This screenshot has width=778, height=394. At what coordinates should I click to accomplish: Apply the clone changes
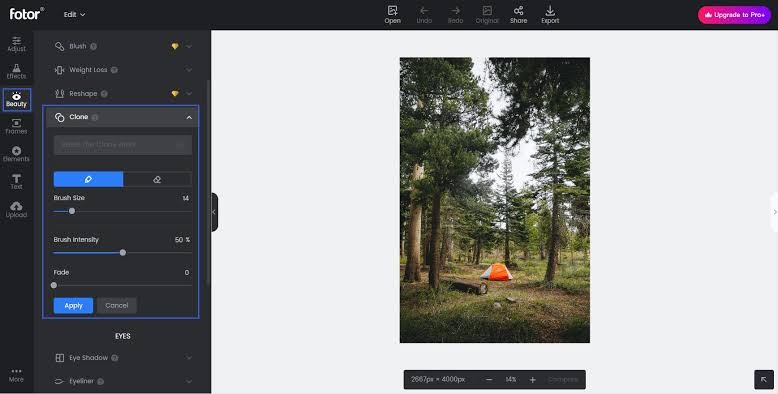tap(73, 306)
